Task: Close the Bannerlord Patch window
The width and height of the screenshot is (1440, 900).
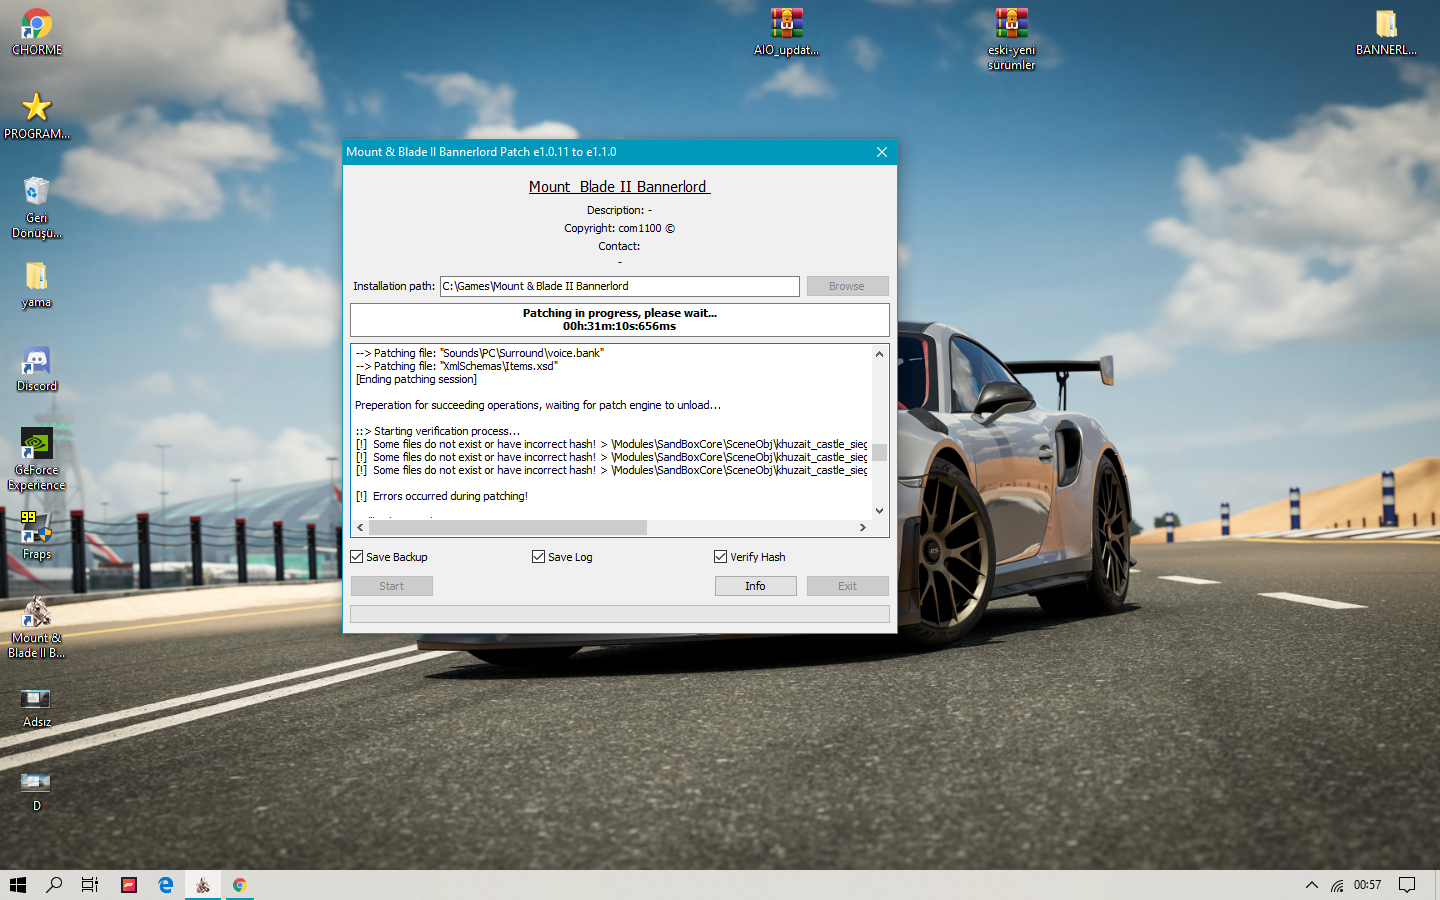Action: point(882,152)
